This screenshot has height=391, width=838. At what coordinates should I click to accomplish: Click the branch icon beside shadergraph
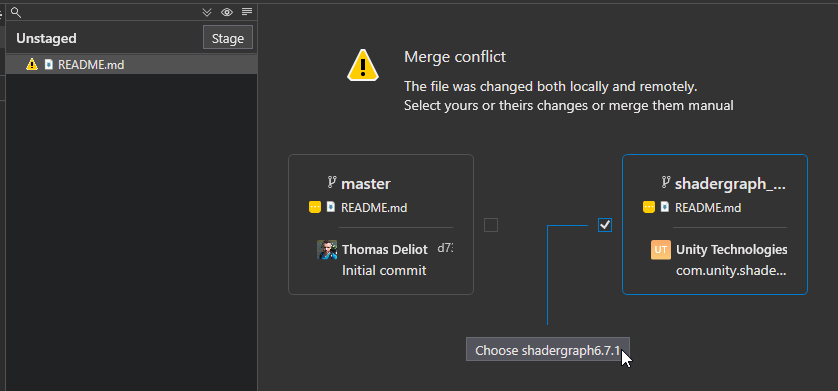[x=666, y=183]
